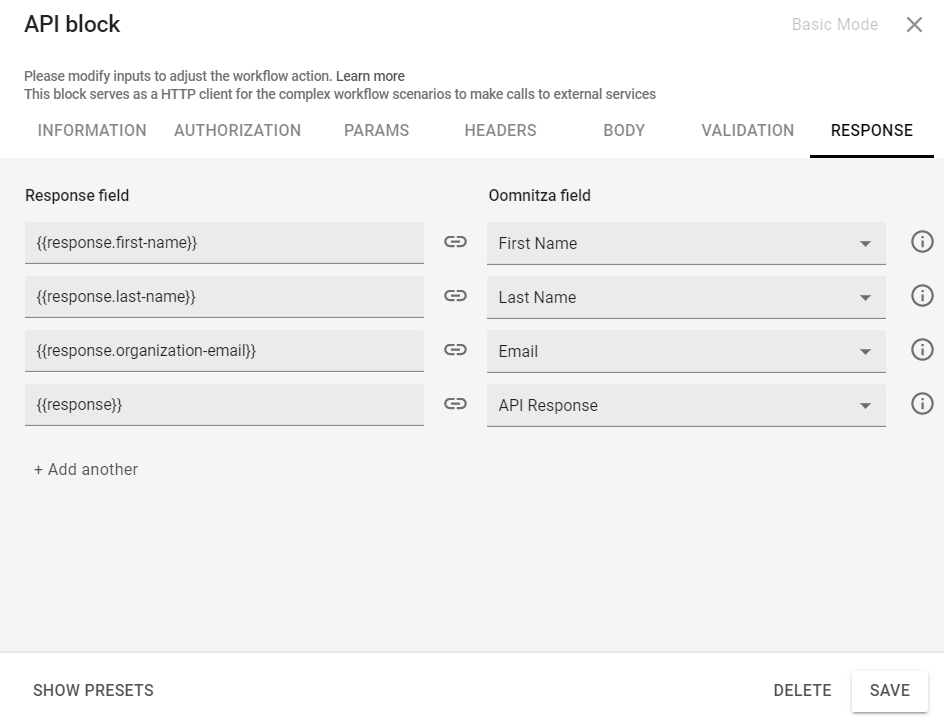Screen dimensions: 944x724
Task: Expand the API Response field dropdown
Action: [x=865, y=405]
